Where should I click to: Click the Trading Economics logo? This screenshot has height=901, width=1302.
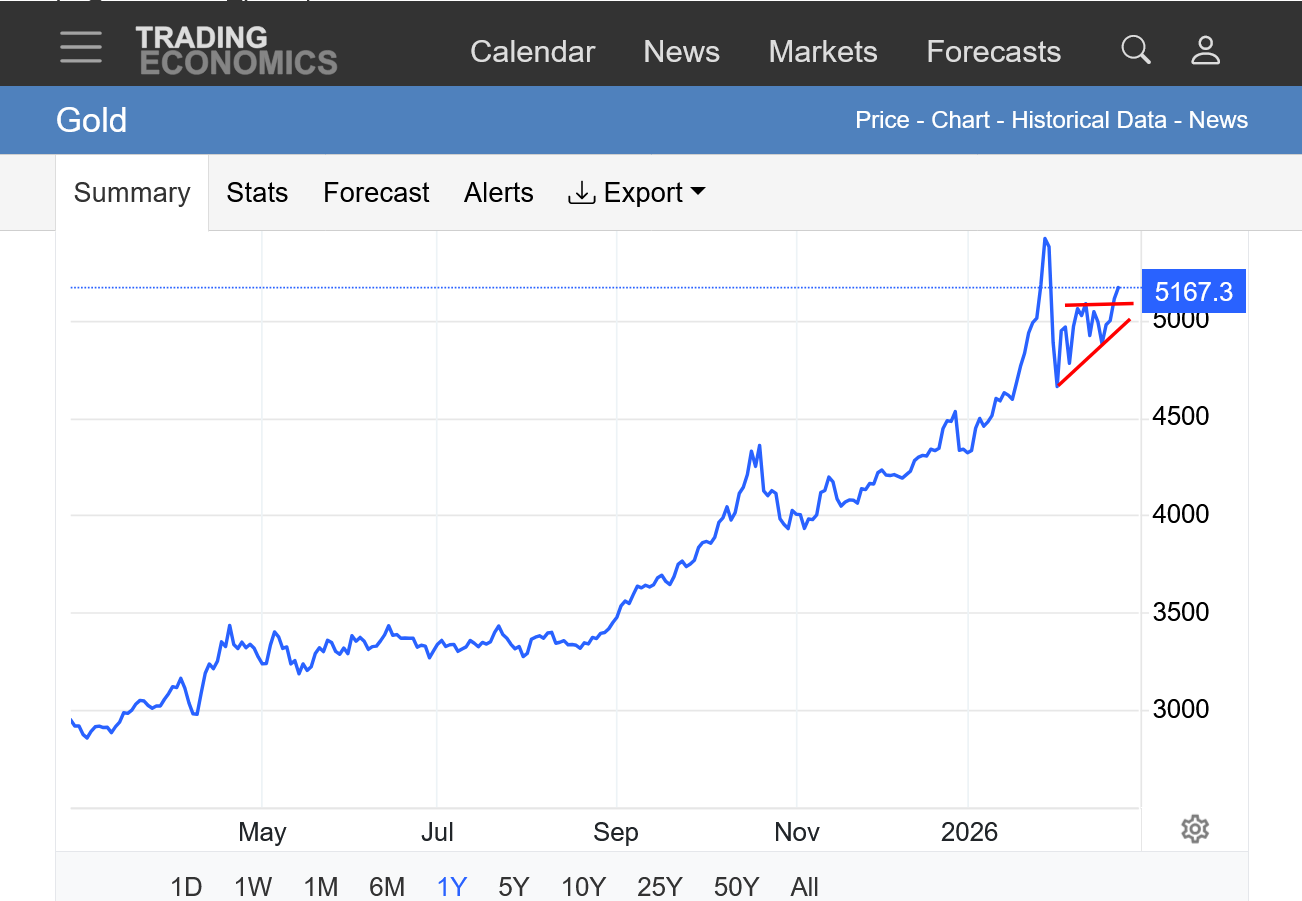[x=236, y=50]
